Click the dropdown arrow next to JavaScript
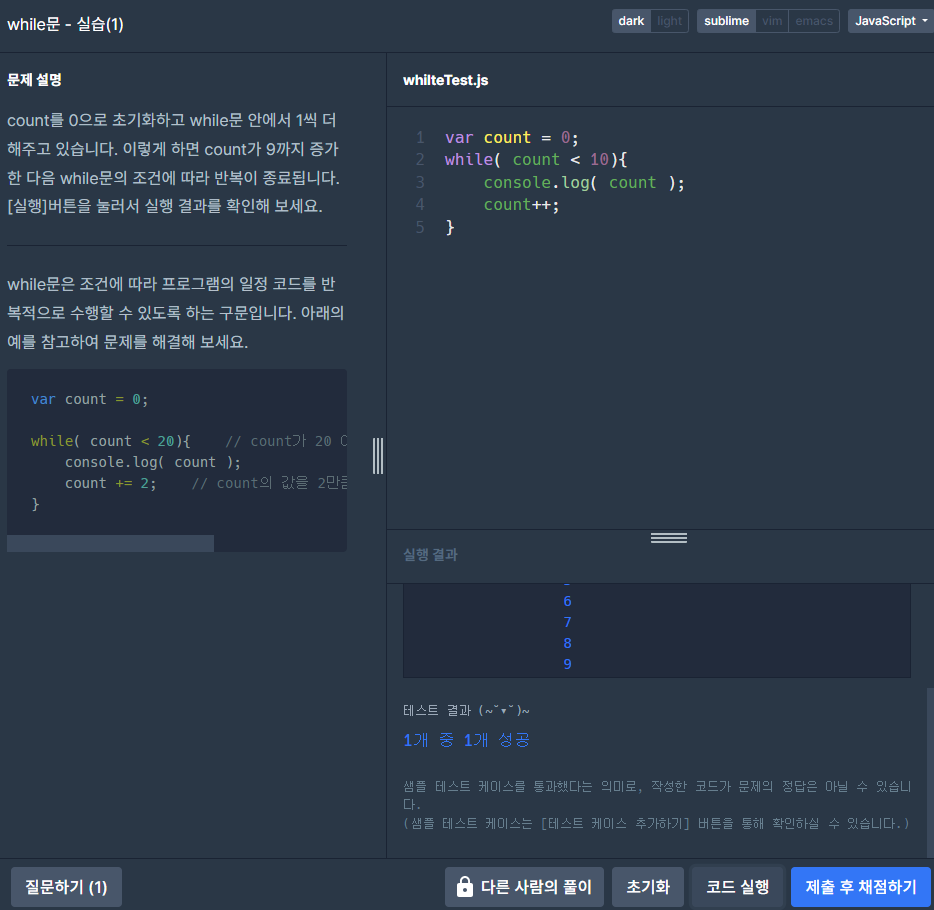The height and width of the screenshot is (910, 934). point(924,21)
